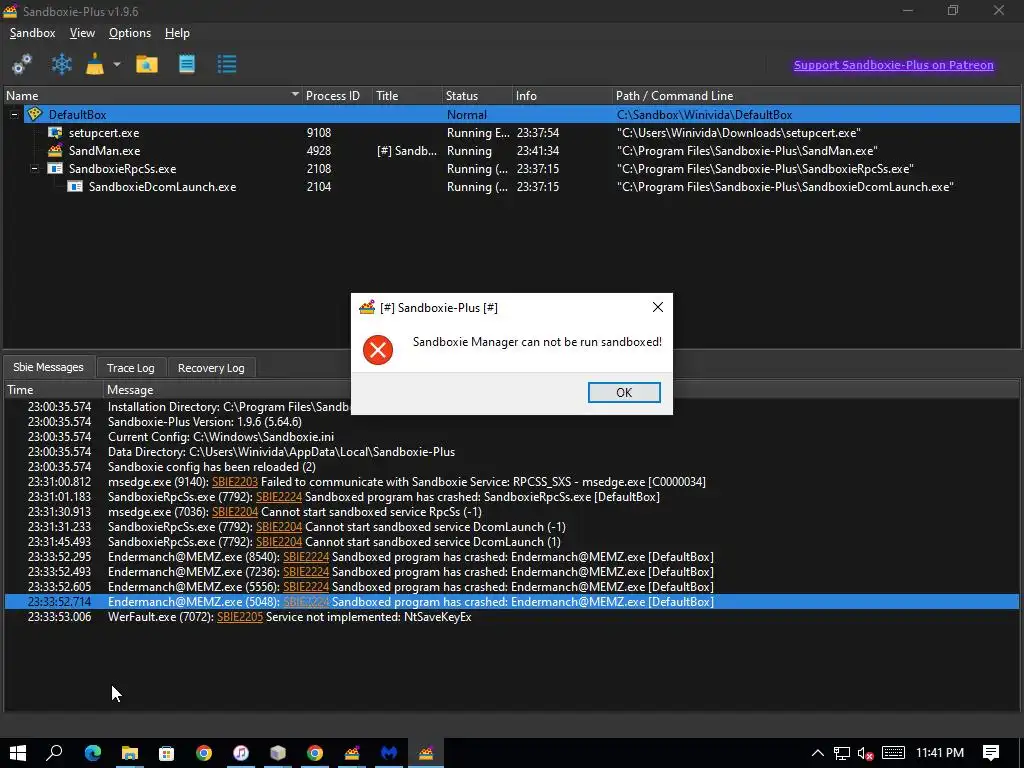Open Microsoft Store from taskbar
1024x768 pixels.
point(167,753)
